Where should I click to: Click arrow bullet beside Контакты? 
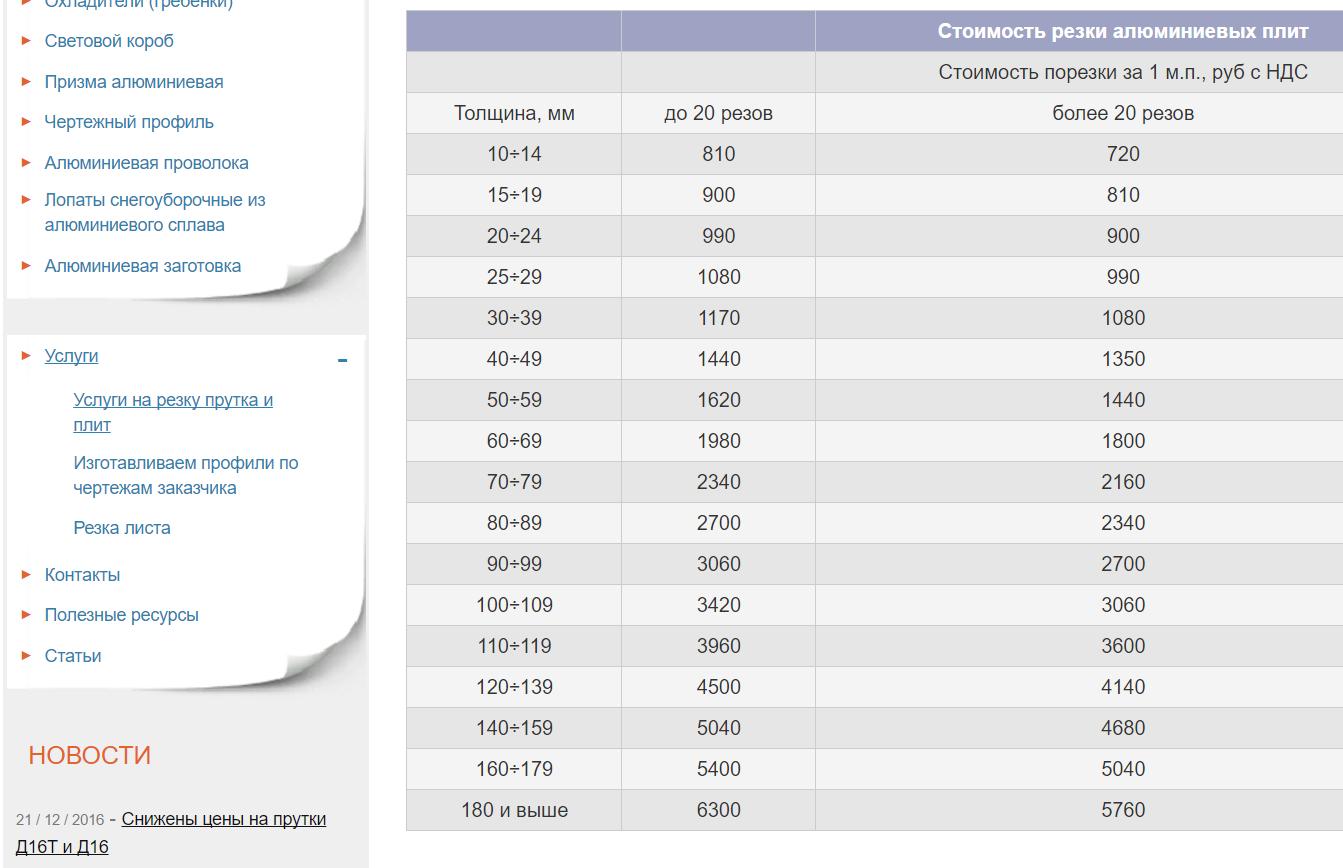(27, 574)
